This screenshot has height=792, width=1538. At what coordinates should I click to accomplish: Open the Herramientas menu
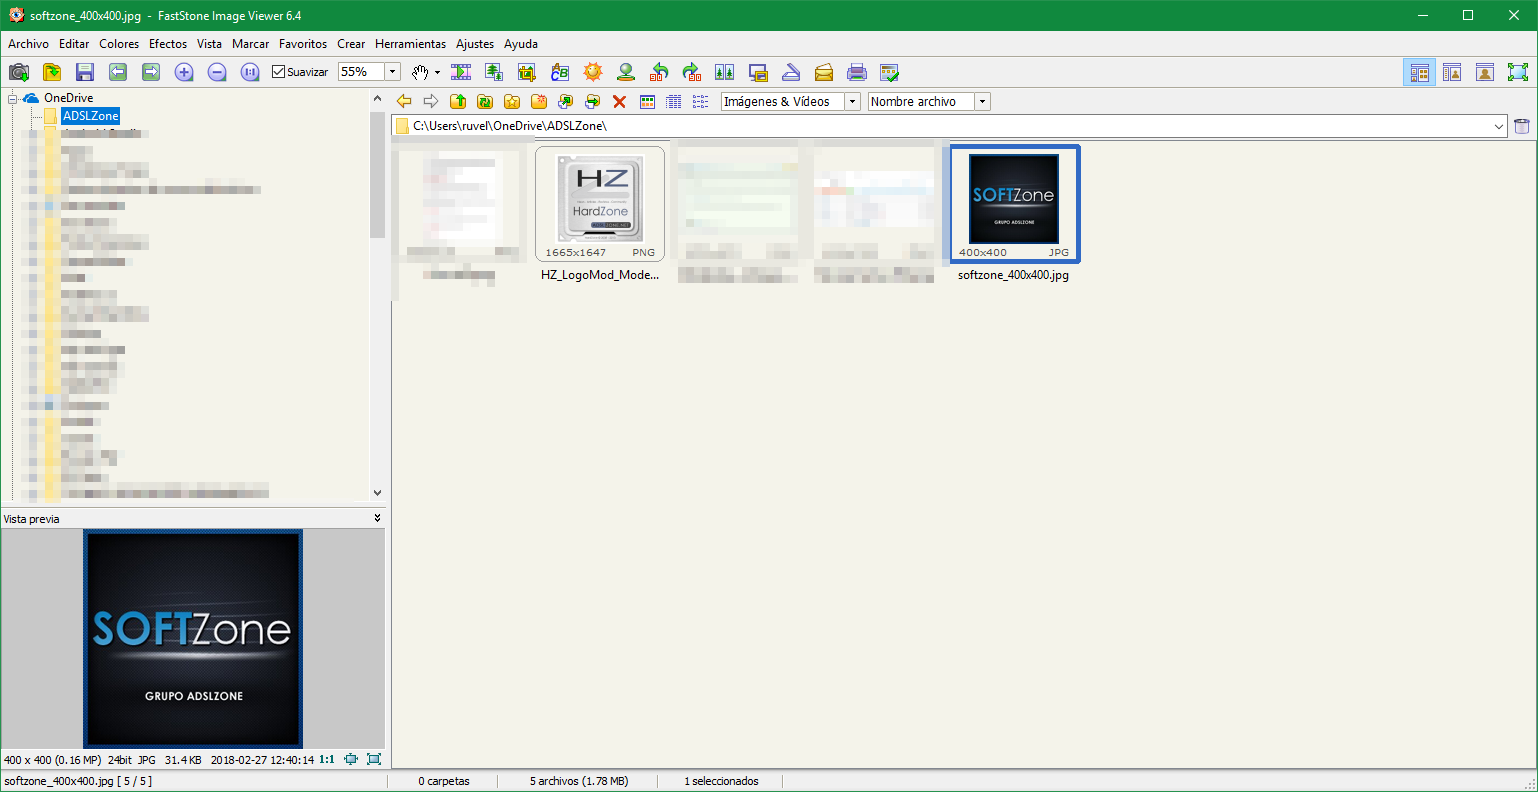[x=410, y=44]
